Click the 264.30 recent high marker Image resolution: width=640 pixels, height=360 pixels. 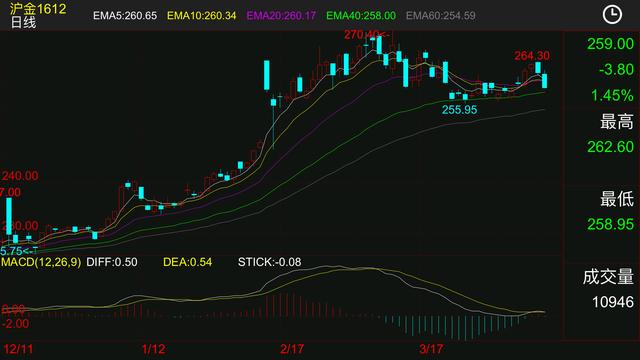pyautogui.click(x=532, y=56)
